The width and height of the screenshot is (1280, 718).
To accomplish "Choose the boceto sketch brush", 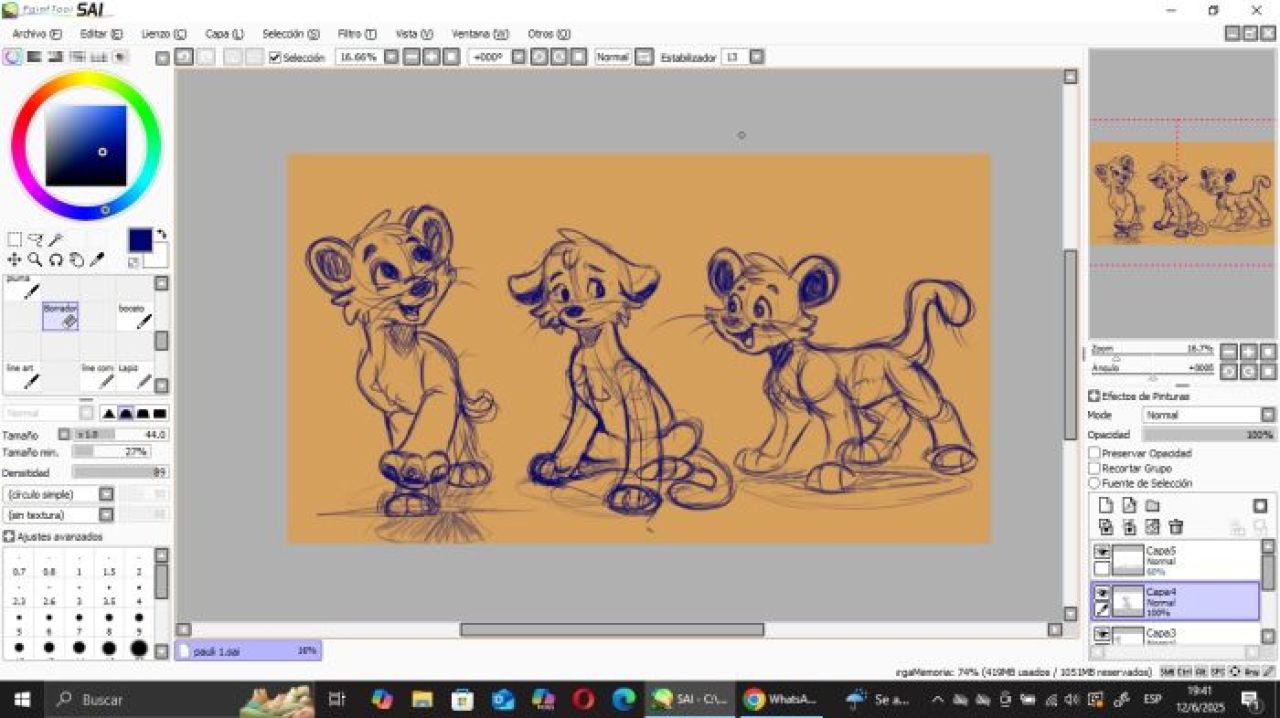I will [x=136, y=316].
